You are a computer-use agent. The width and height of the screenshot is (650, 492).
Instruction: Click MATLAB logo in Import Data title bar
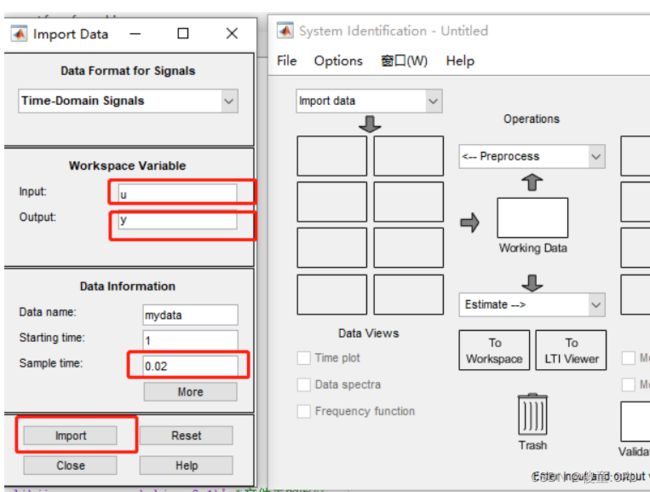(19, 34)
